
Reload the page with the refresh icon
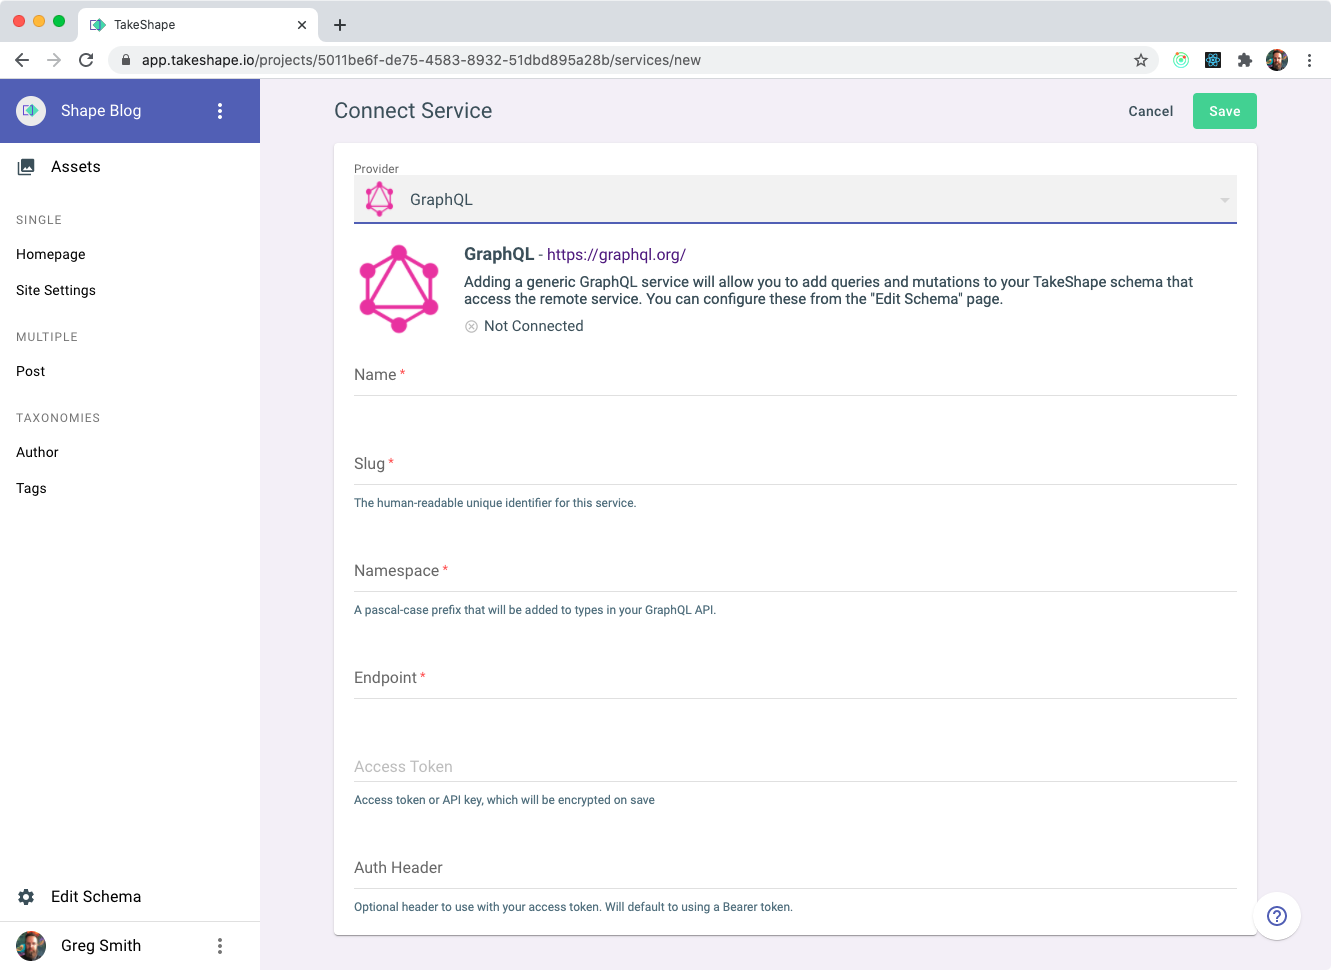click(x=86, y=60)
